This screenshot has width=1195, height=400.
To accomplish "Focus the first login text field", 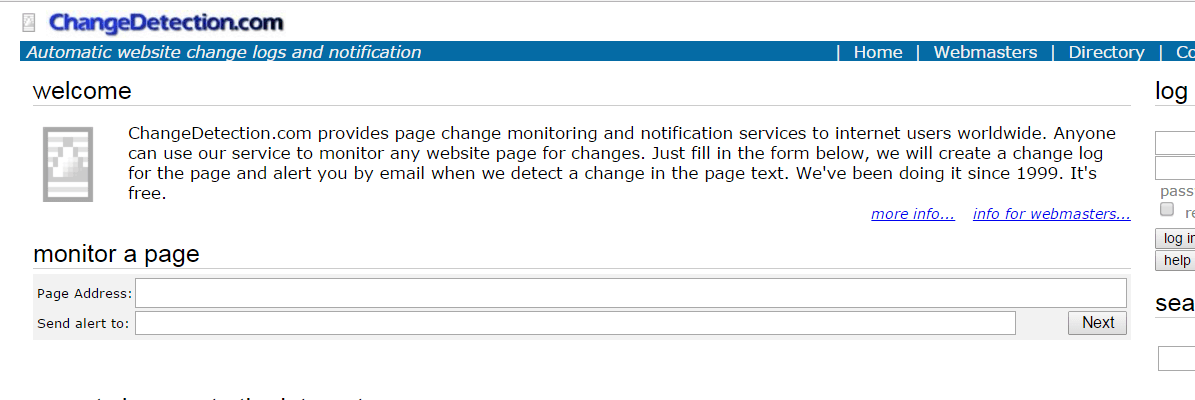I will [x=1175, y=143].
